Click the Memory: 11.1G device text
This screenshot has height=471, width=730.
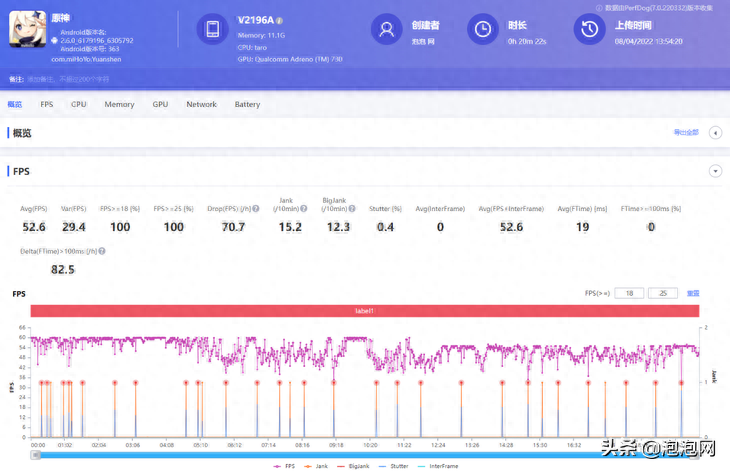(261, 35)
